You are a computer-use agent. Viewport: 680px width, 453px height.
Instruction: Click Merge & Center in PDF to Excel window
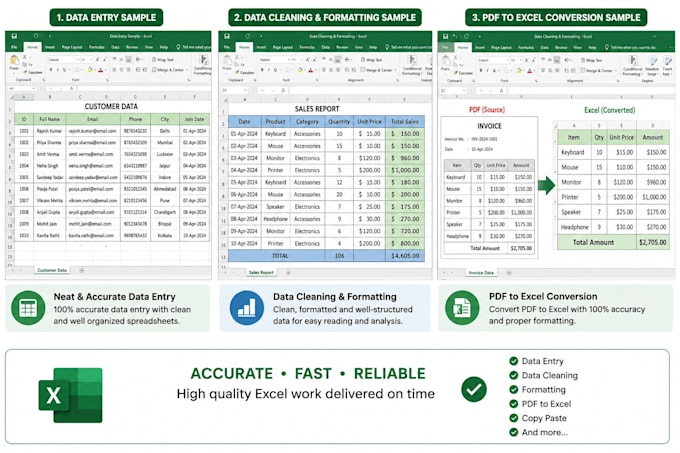(x=598, y=70)
